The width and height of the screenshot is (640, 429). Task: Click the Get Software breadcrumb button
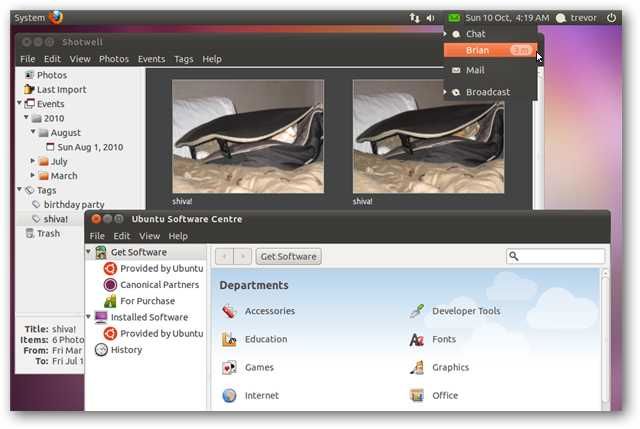coord(289,256)
